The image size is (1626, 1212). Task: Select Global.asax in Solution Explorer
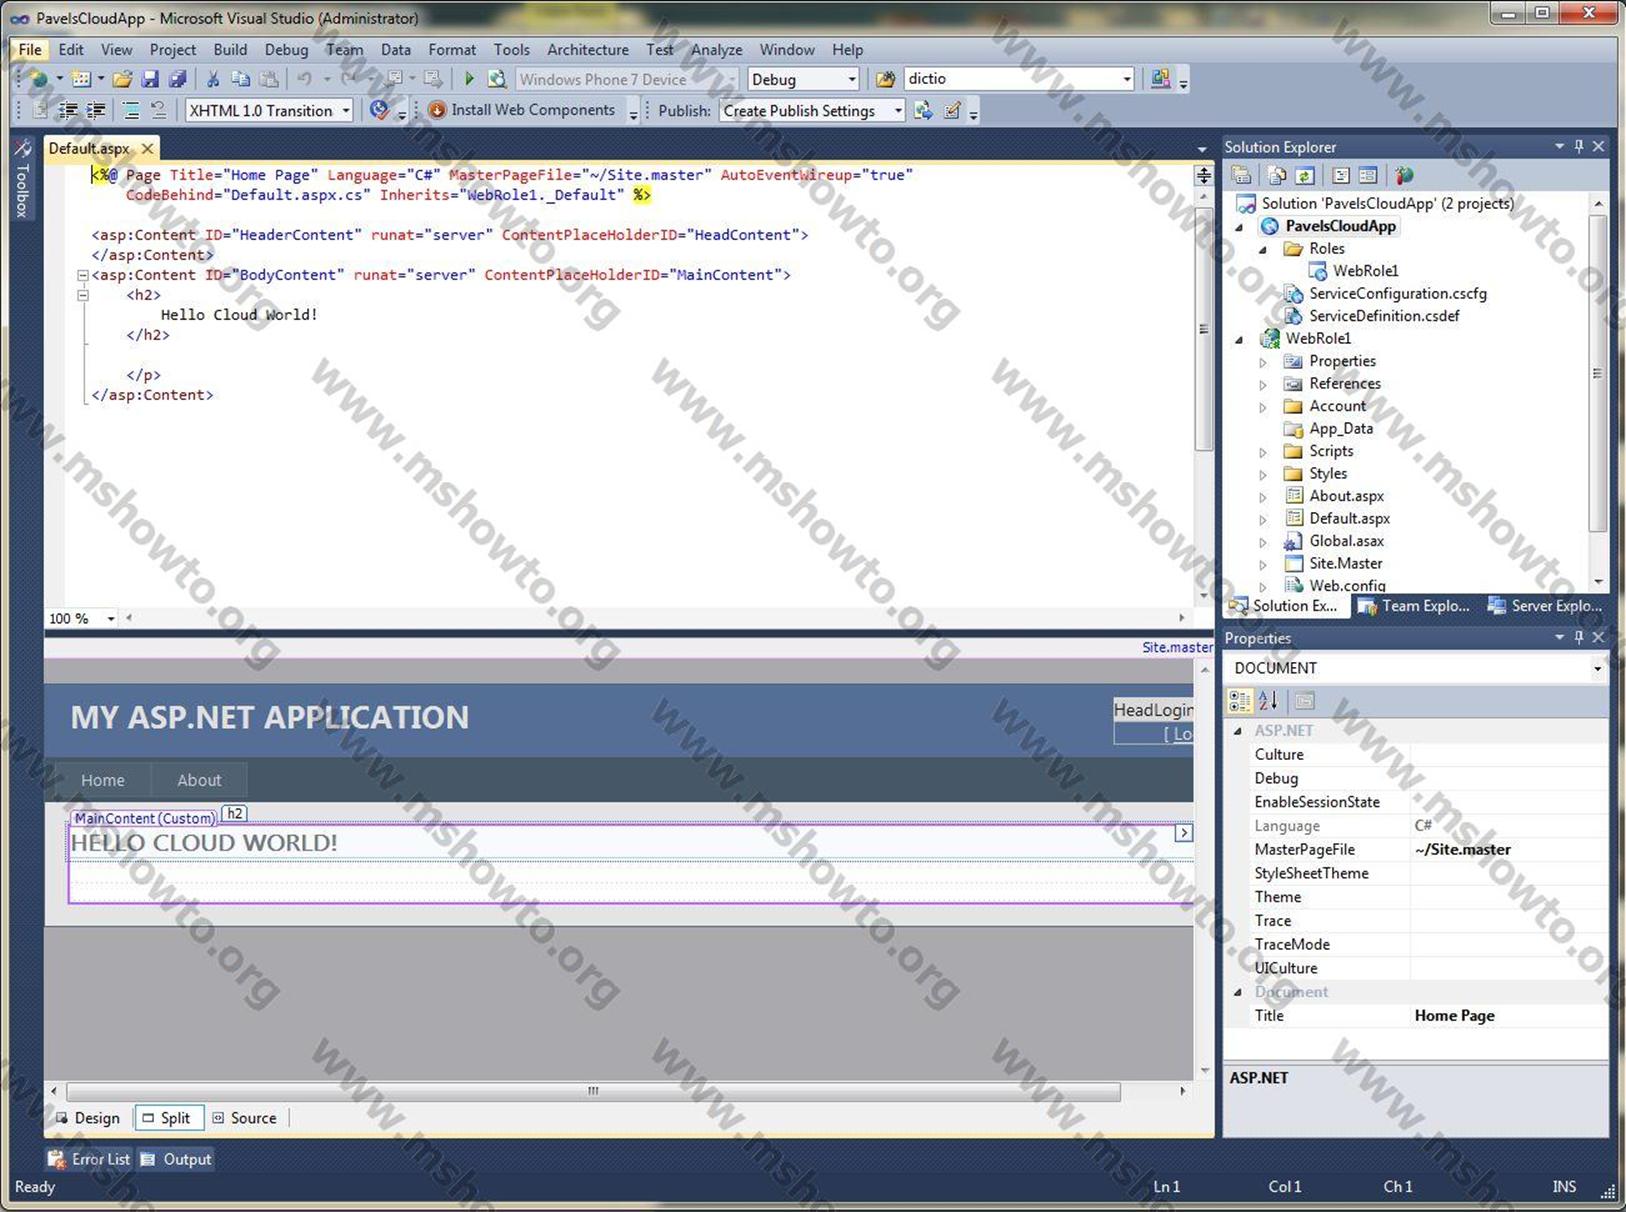[1346, 541]
